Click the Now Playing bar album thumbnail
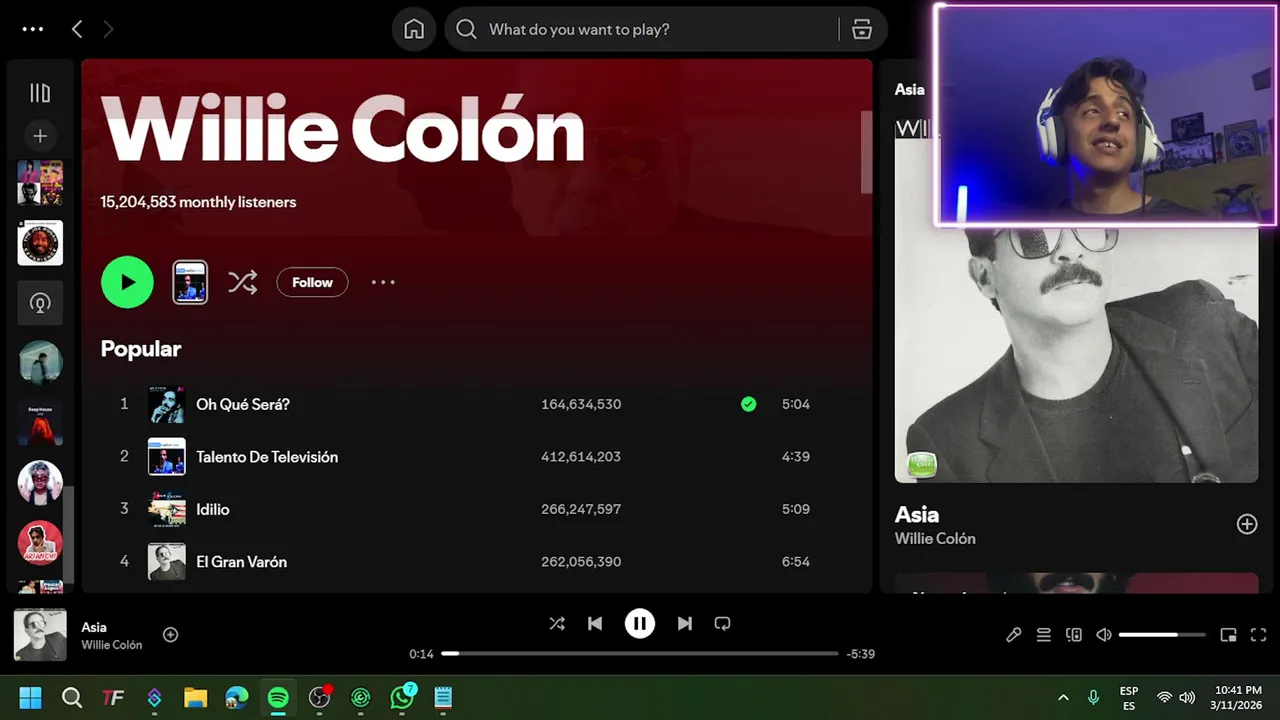This screenshot has height=720, width=1280. tap(40, 635)
